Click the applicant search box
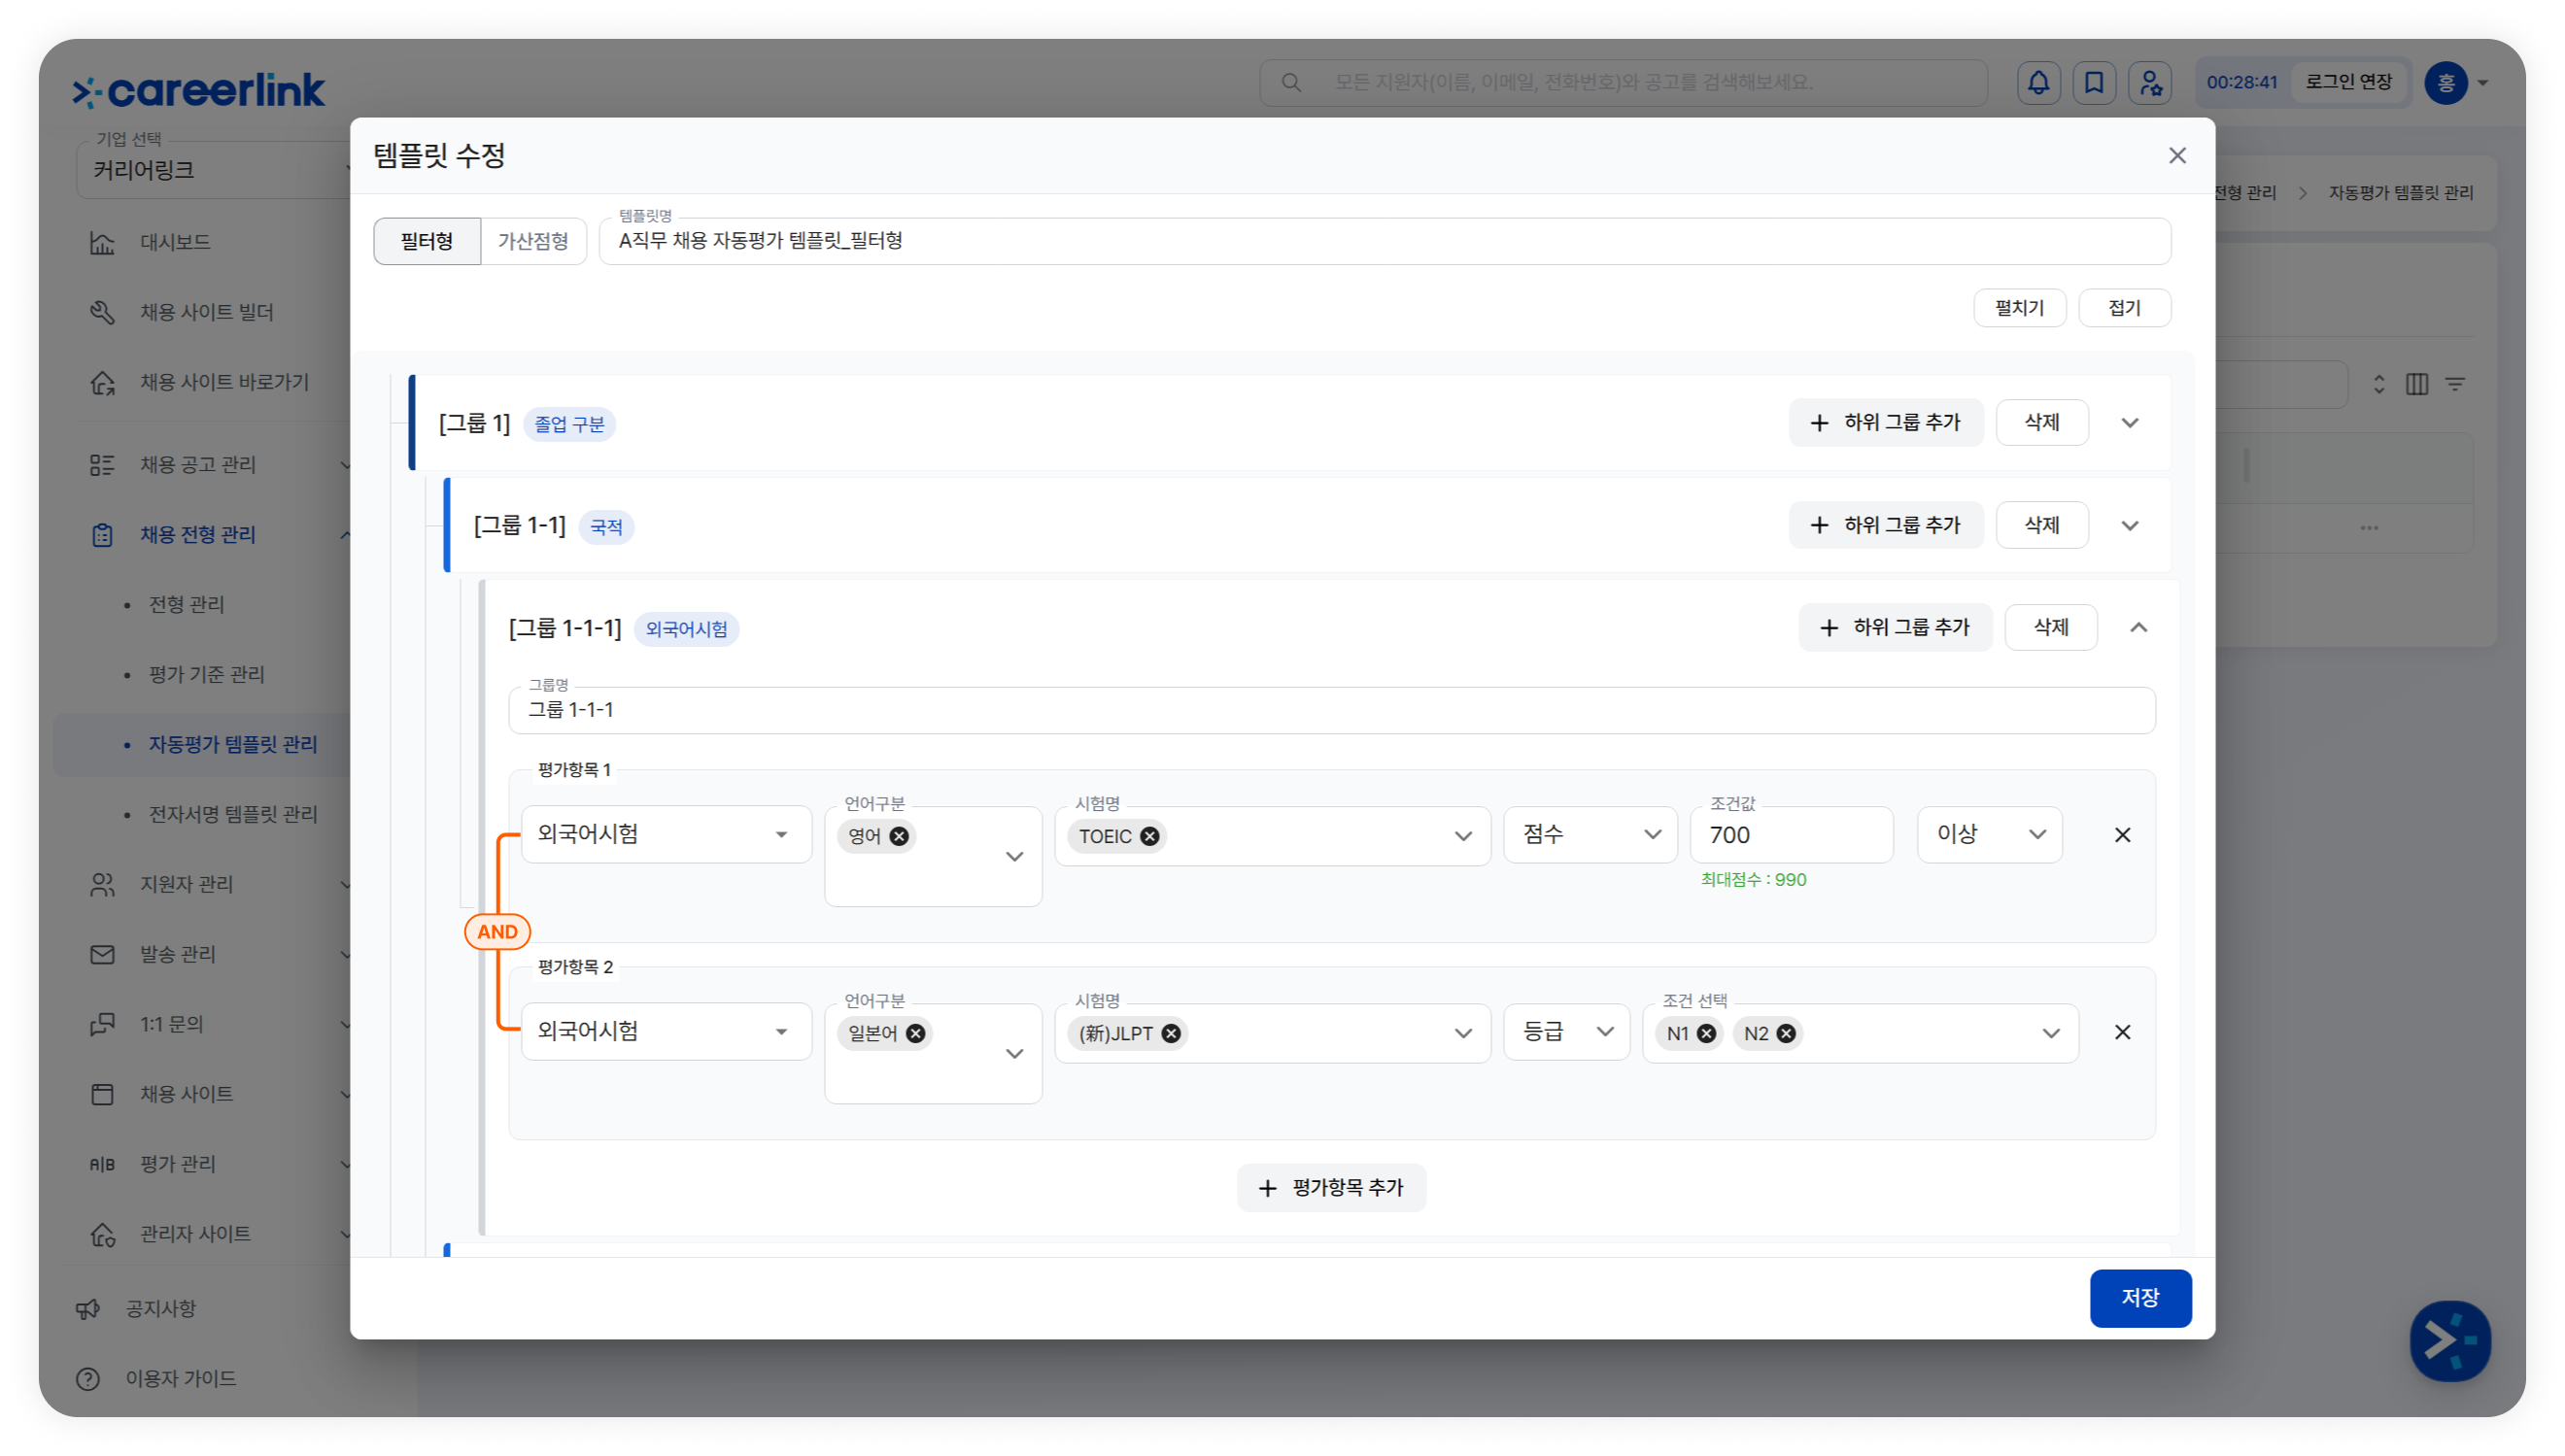The width and height of the screenshot is (2565, 1456). click(1622, 82)
